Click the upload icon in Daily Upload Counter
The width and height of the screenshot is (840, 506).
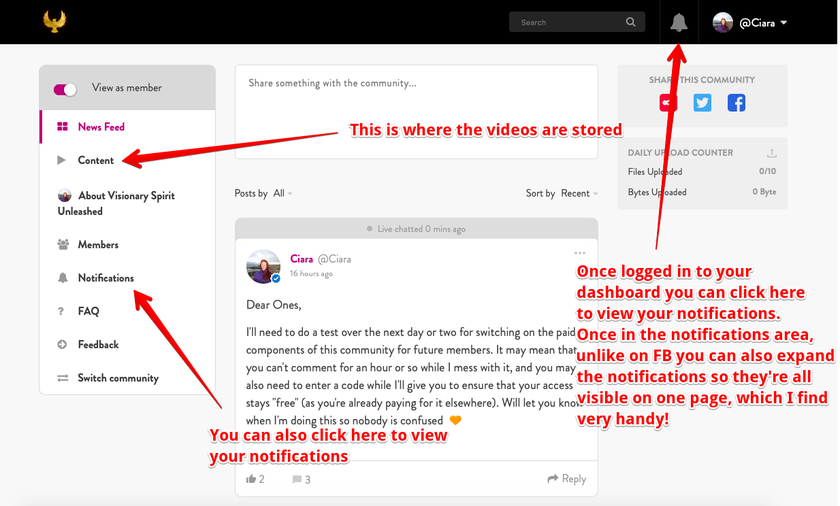pos(771,153)
